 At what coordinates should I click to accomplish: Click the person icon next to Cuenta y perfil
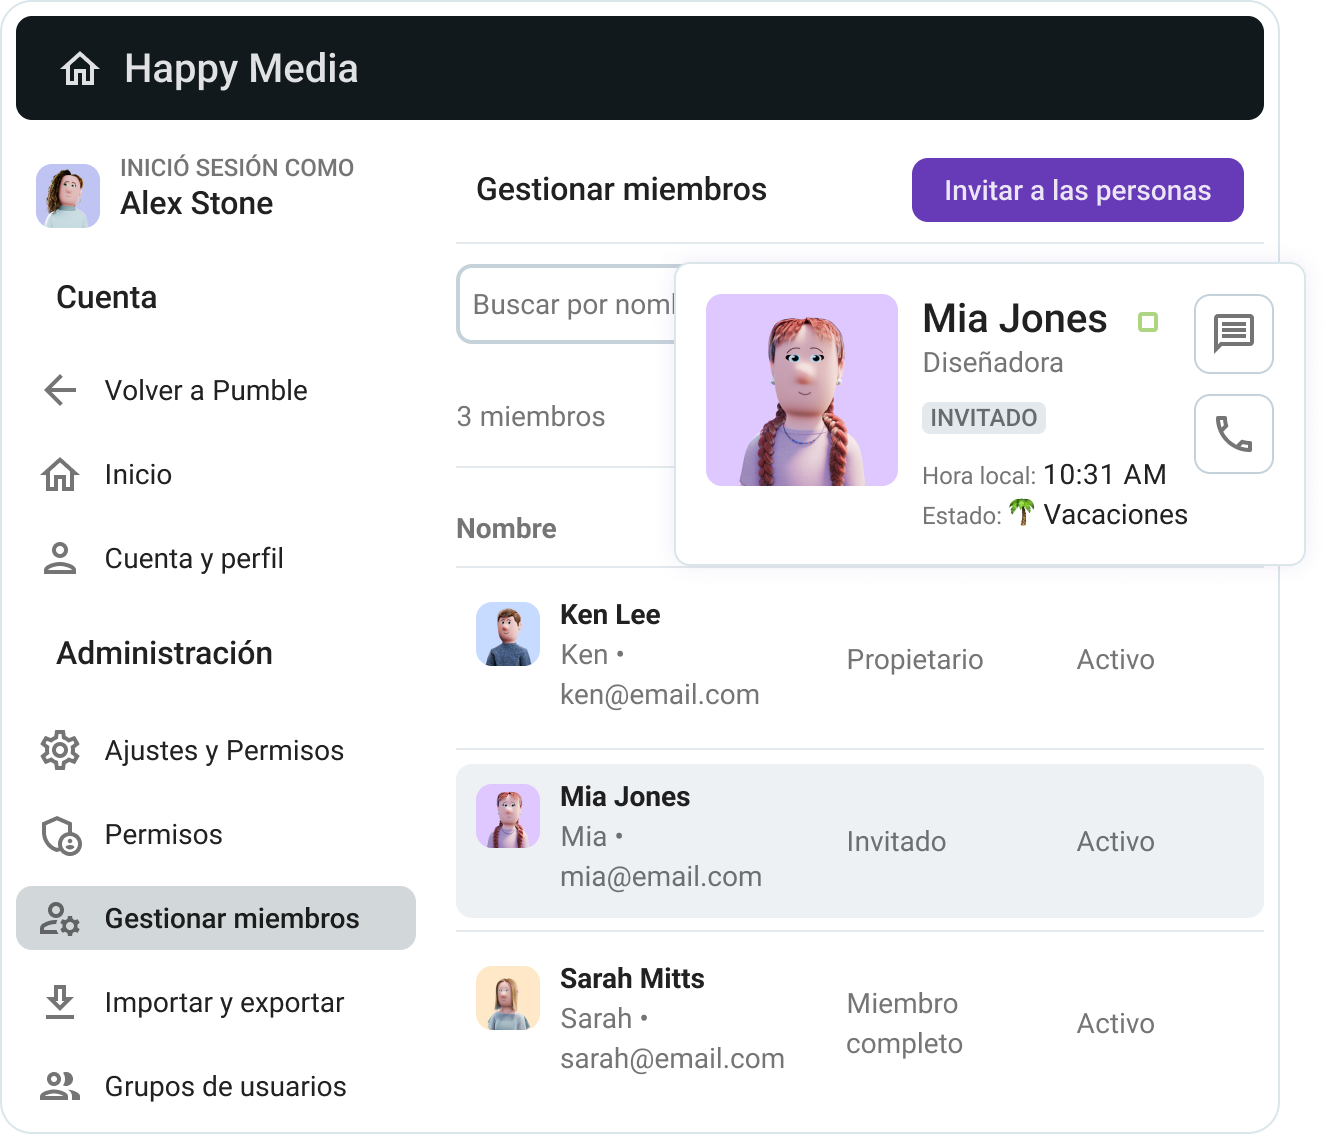[60, 558]
